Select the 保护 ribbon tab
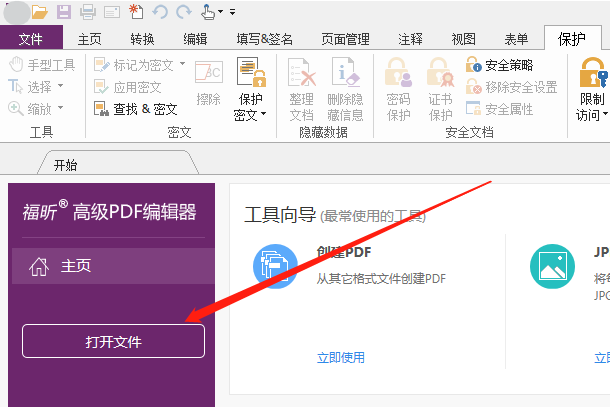610x407 pixels. tap(572, 38)
